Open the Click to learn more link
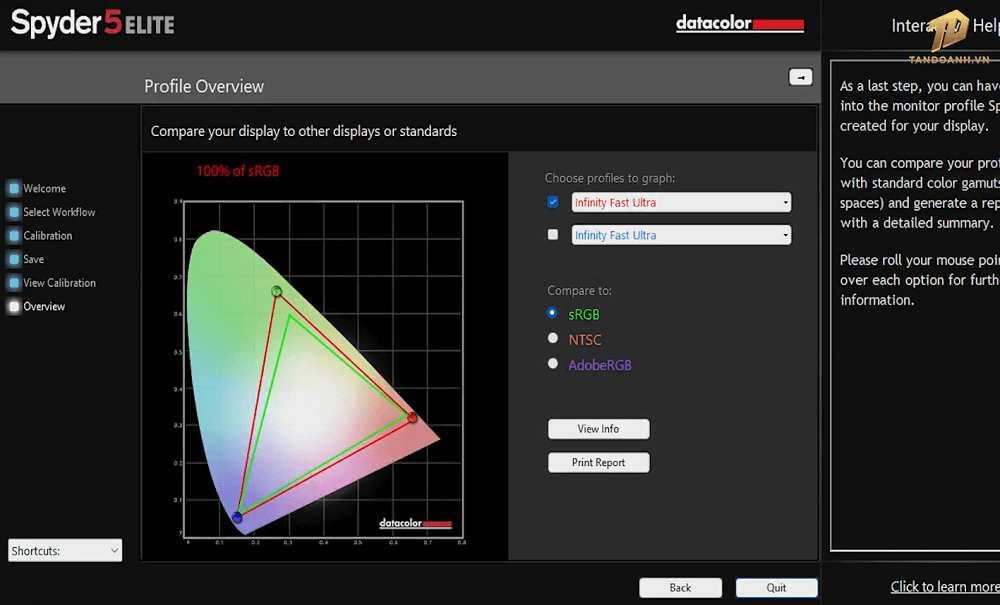 pyautogui.click(x=945, y=587)
